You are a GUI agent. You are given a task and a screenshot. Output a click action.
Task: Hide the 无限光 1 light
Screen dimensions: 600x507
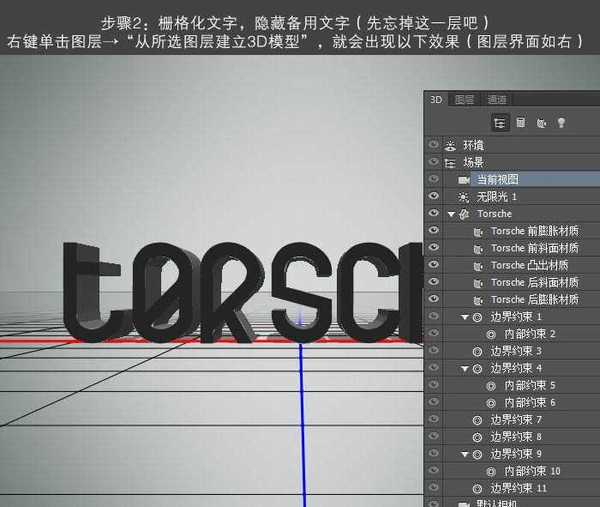[434, 196]
